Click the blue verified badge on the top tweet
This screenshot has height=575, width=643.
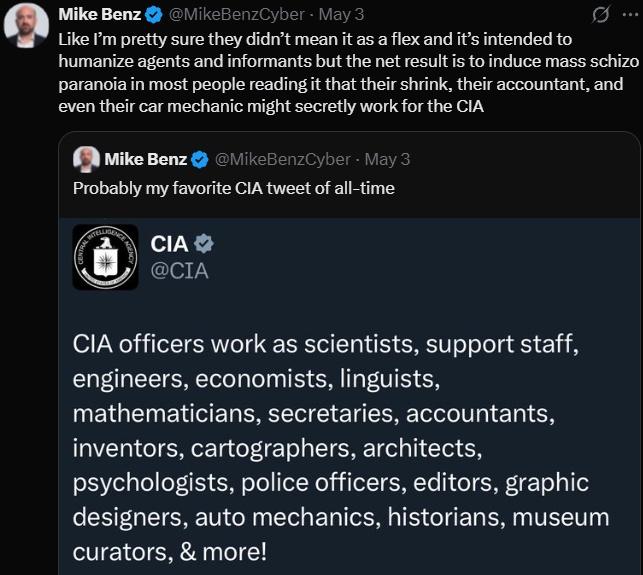pos(155,15)
